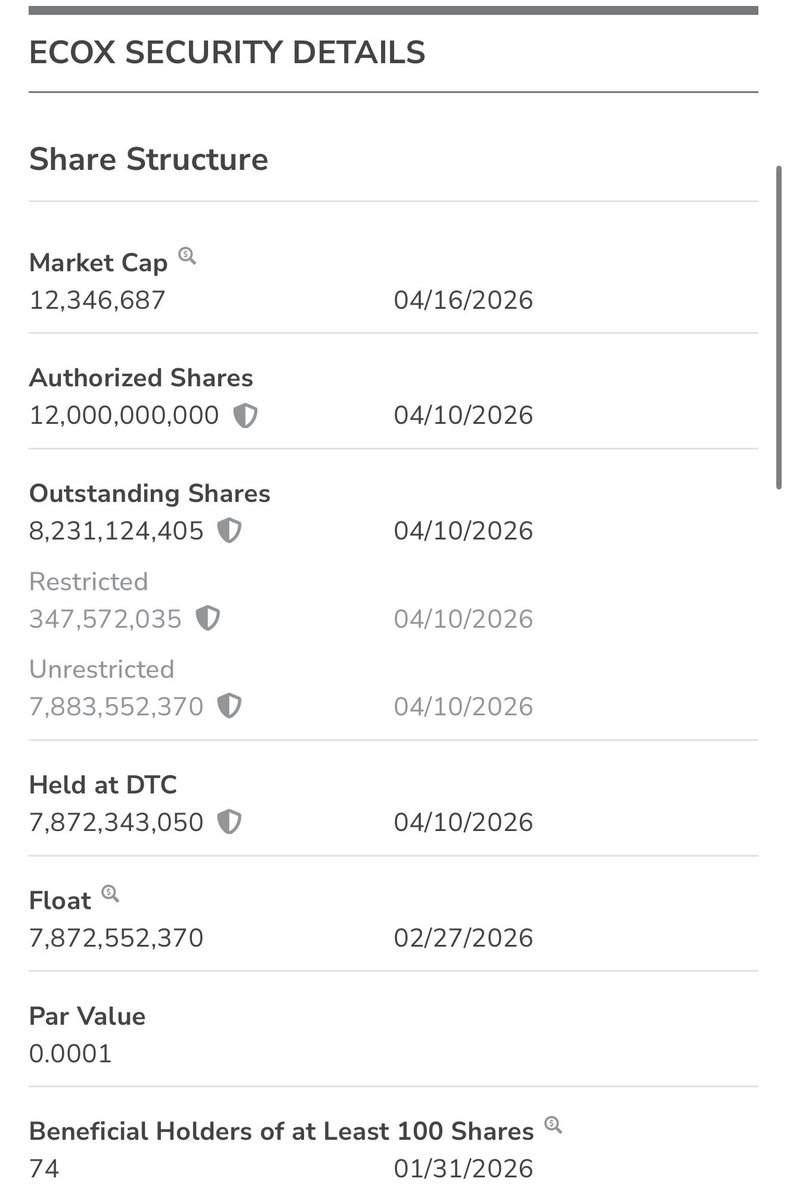787x1200 pixels.
Task: Click the info icon next to Float label
Action: click(x=110, y=893)
